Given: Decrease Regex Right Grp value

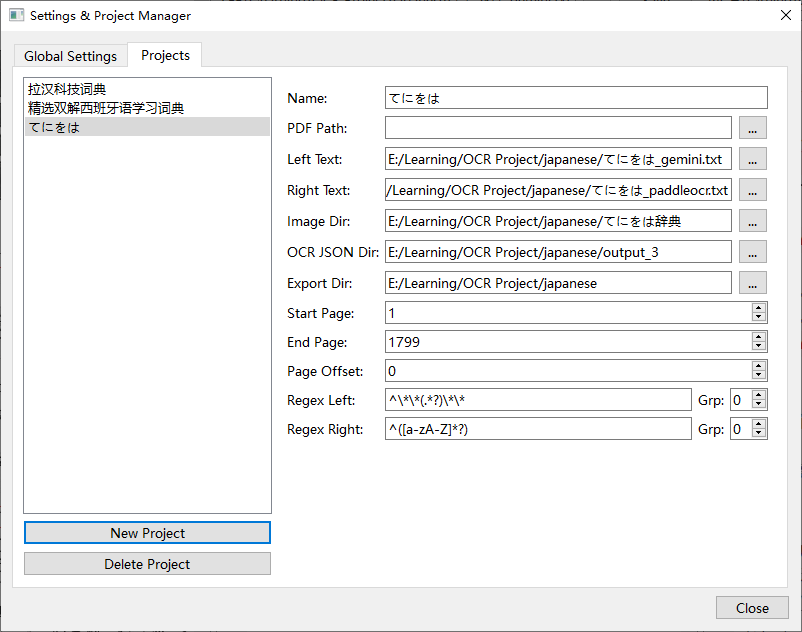Looking at the screenshot, I should click(759, 434).
